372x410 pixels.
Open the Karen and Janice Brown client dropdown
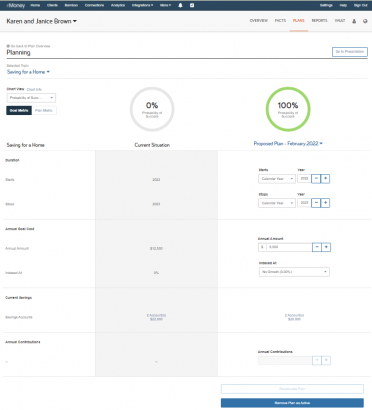click(x=42, y=21)
